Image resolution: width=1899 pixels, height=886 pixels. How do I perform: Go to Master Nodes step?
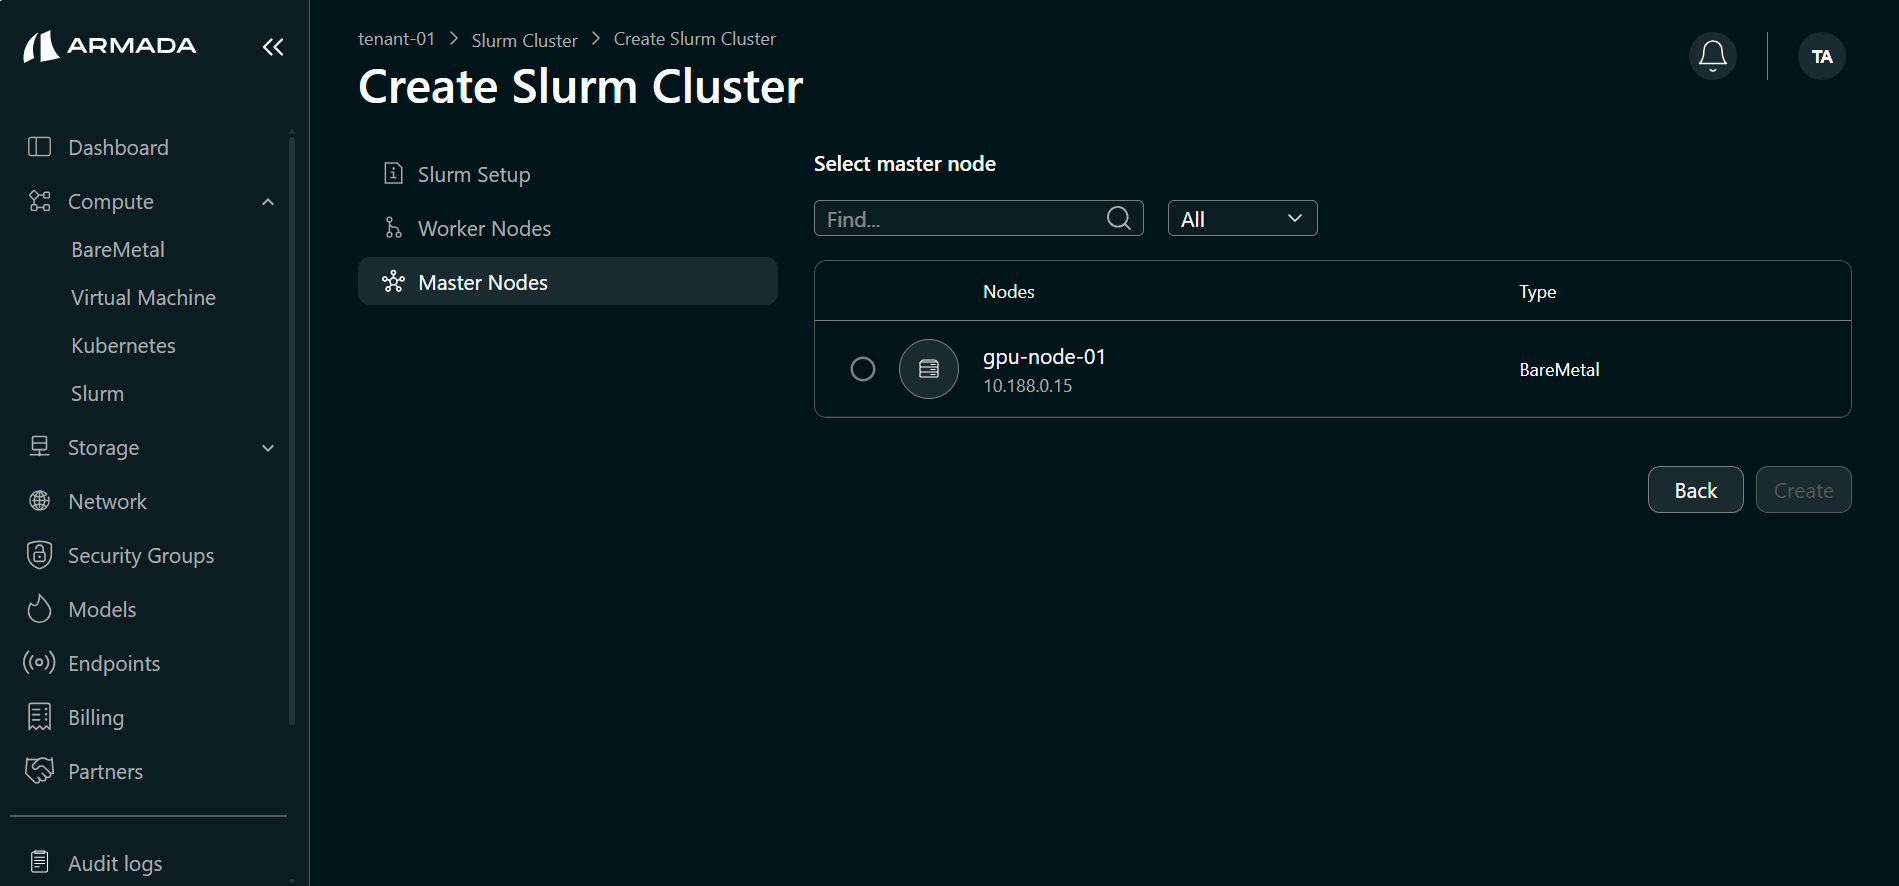pyautogui.click(x=568, y=281)
